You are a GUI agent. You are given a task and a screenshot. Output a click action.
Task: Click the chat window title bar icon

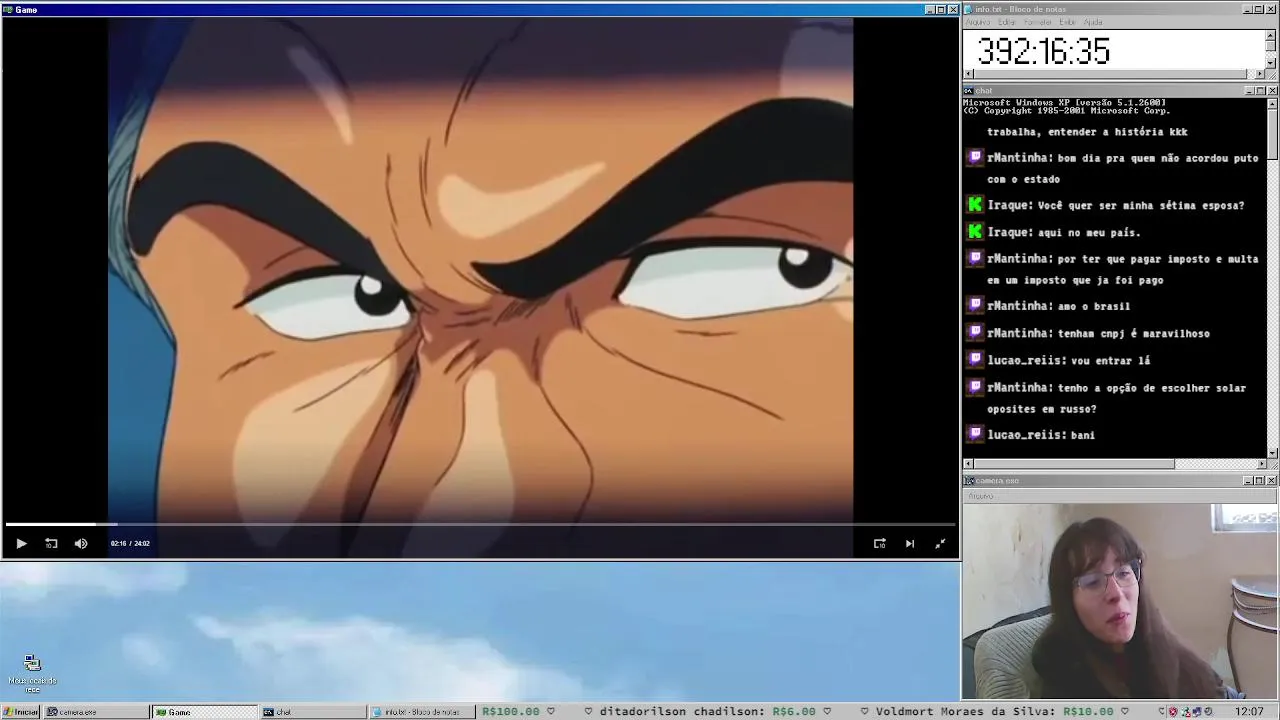click(968, 90)
